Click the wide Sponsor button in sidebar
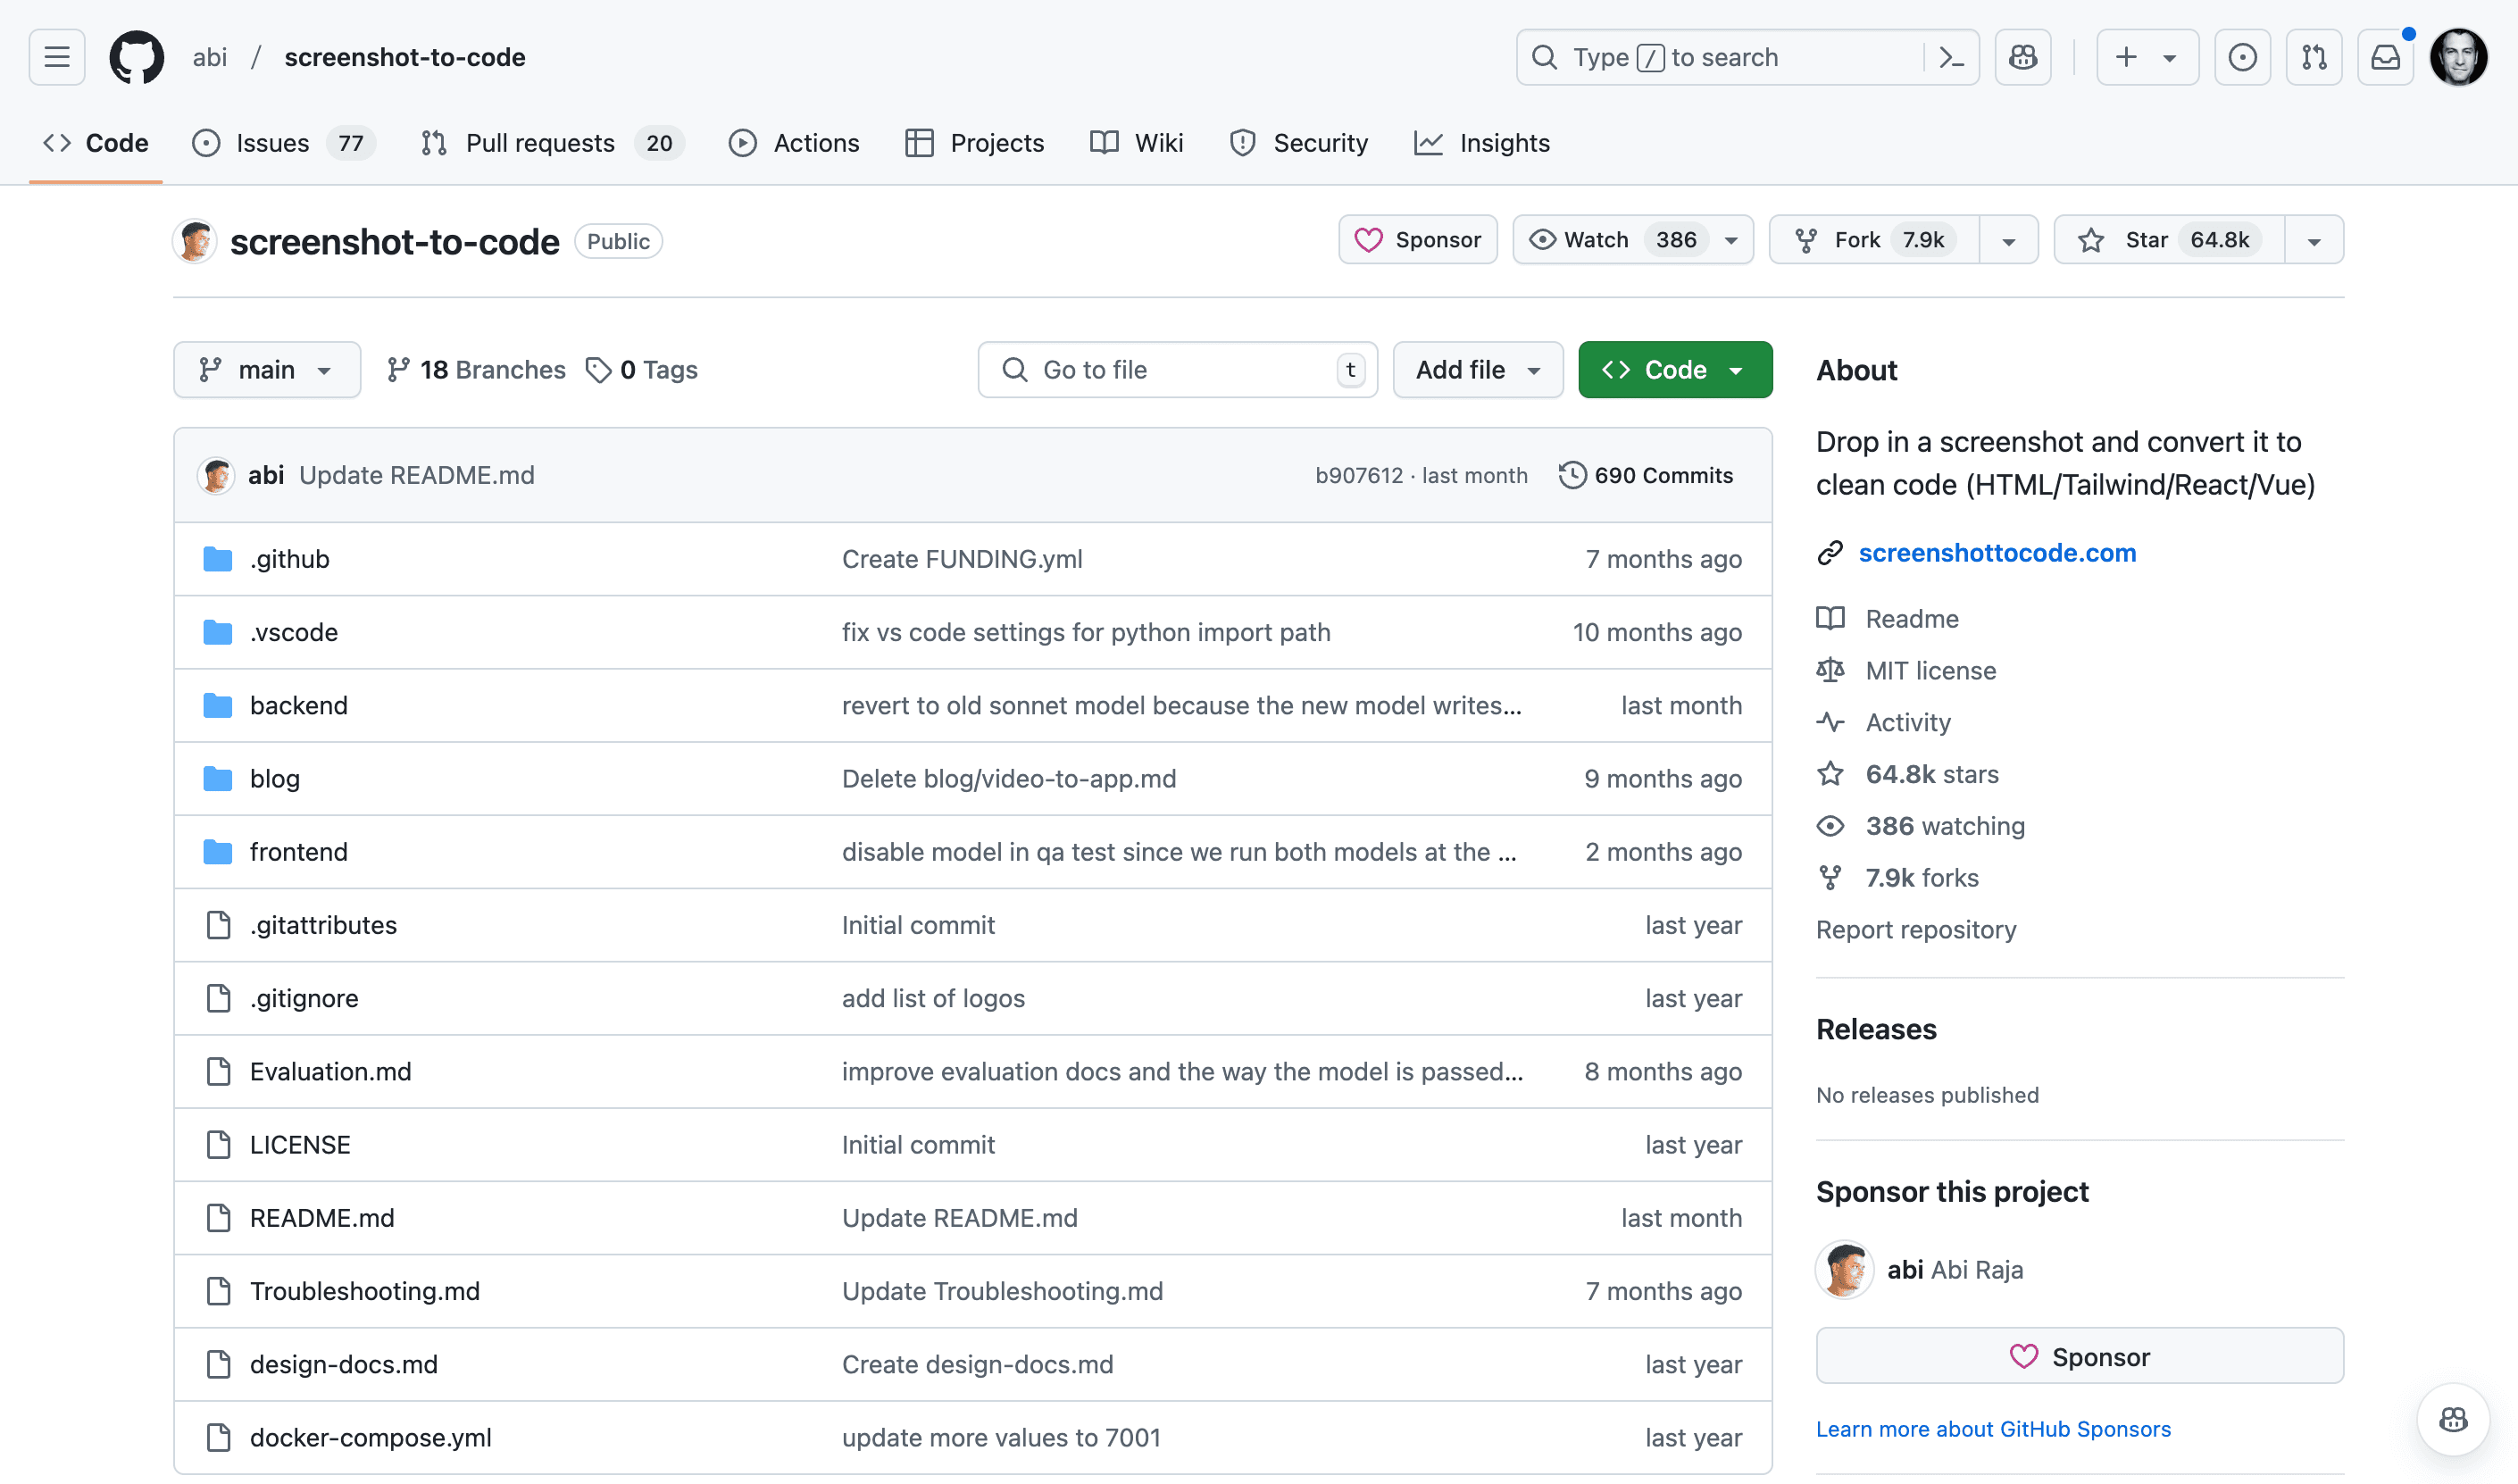The height and width of the screenshot is (1484, 2518). (2079, 1356)
